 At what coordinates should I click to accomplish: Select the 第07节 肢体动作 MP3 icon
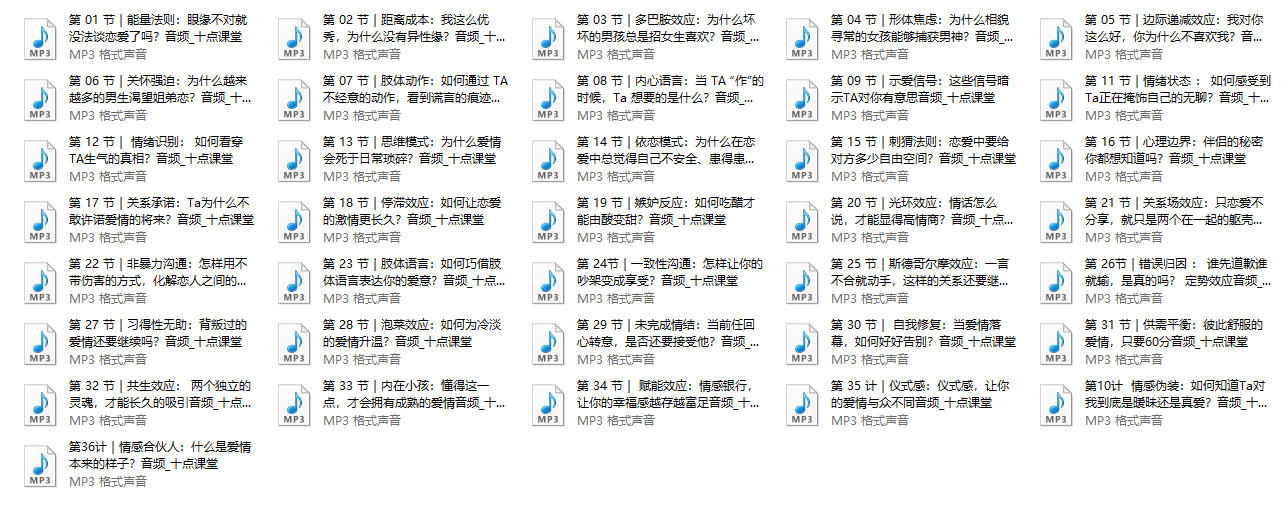(294, 97)
